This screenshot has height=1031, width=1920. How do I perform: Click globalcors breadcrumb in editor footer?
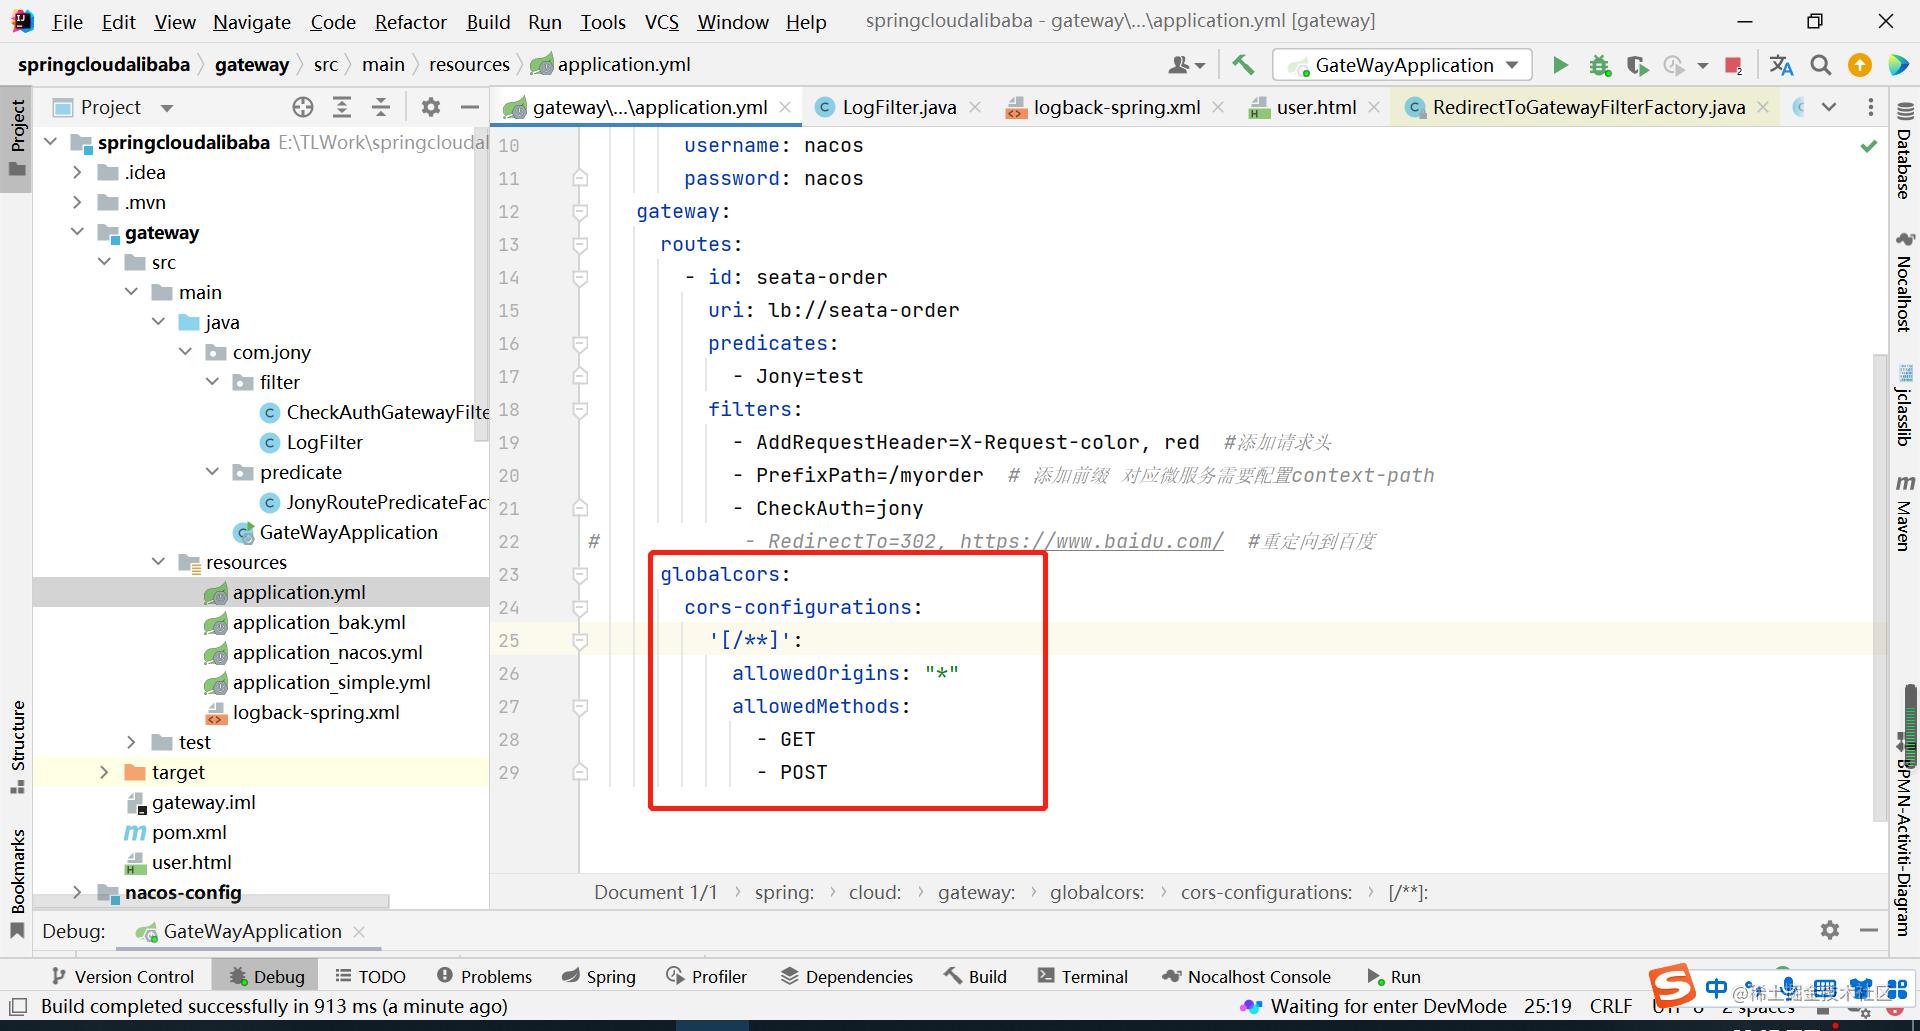tap(1097, 892)
